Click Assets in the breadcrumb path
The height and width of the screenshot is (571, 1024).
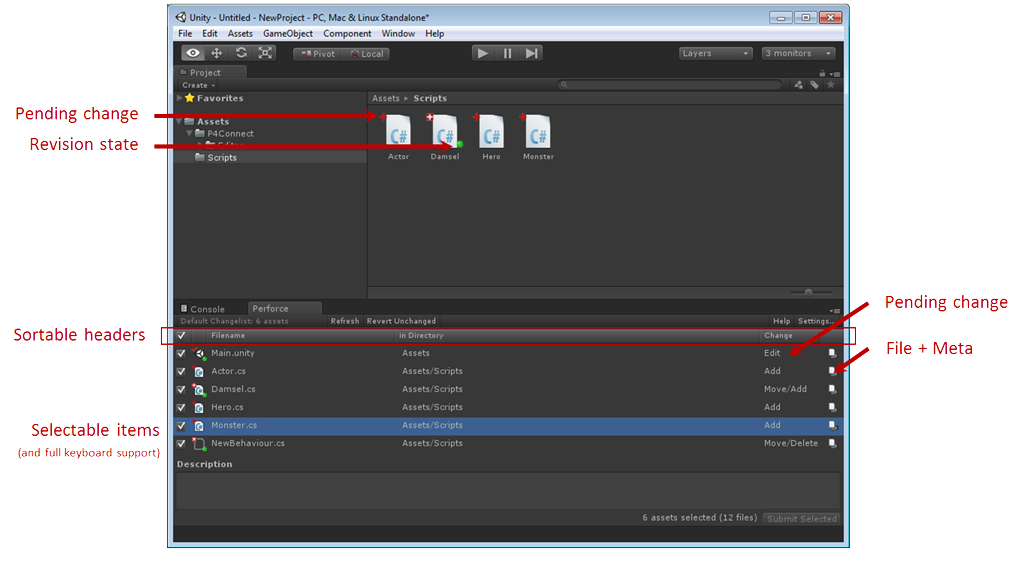385,98
